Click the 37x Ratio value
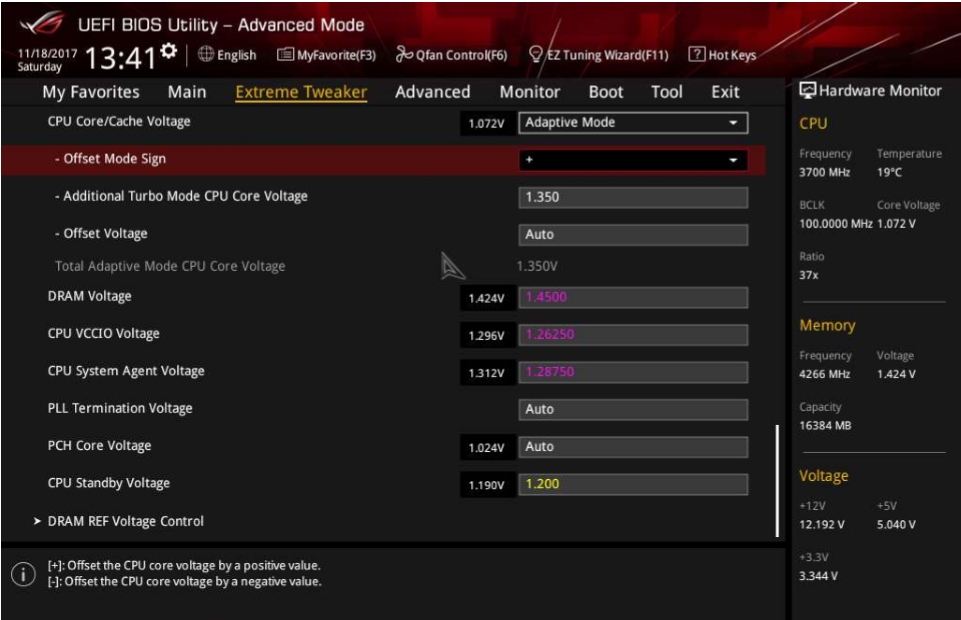Image resolution: width=961 pixels, height=620 pixels. tap(808, 275)
